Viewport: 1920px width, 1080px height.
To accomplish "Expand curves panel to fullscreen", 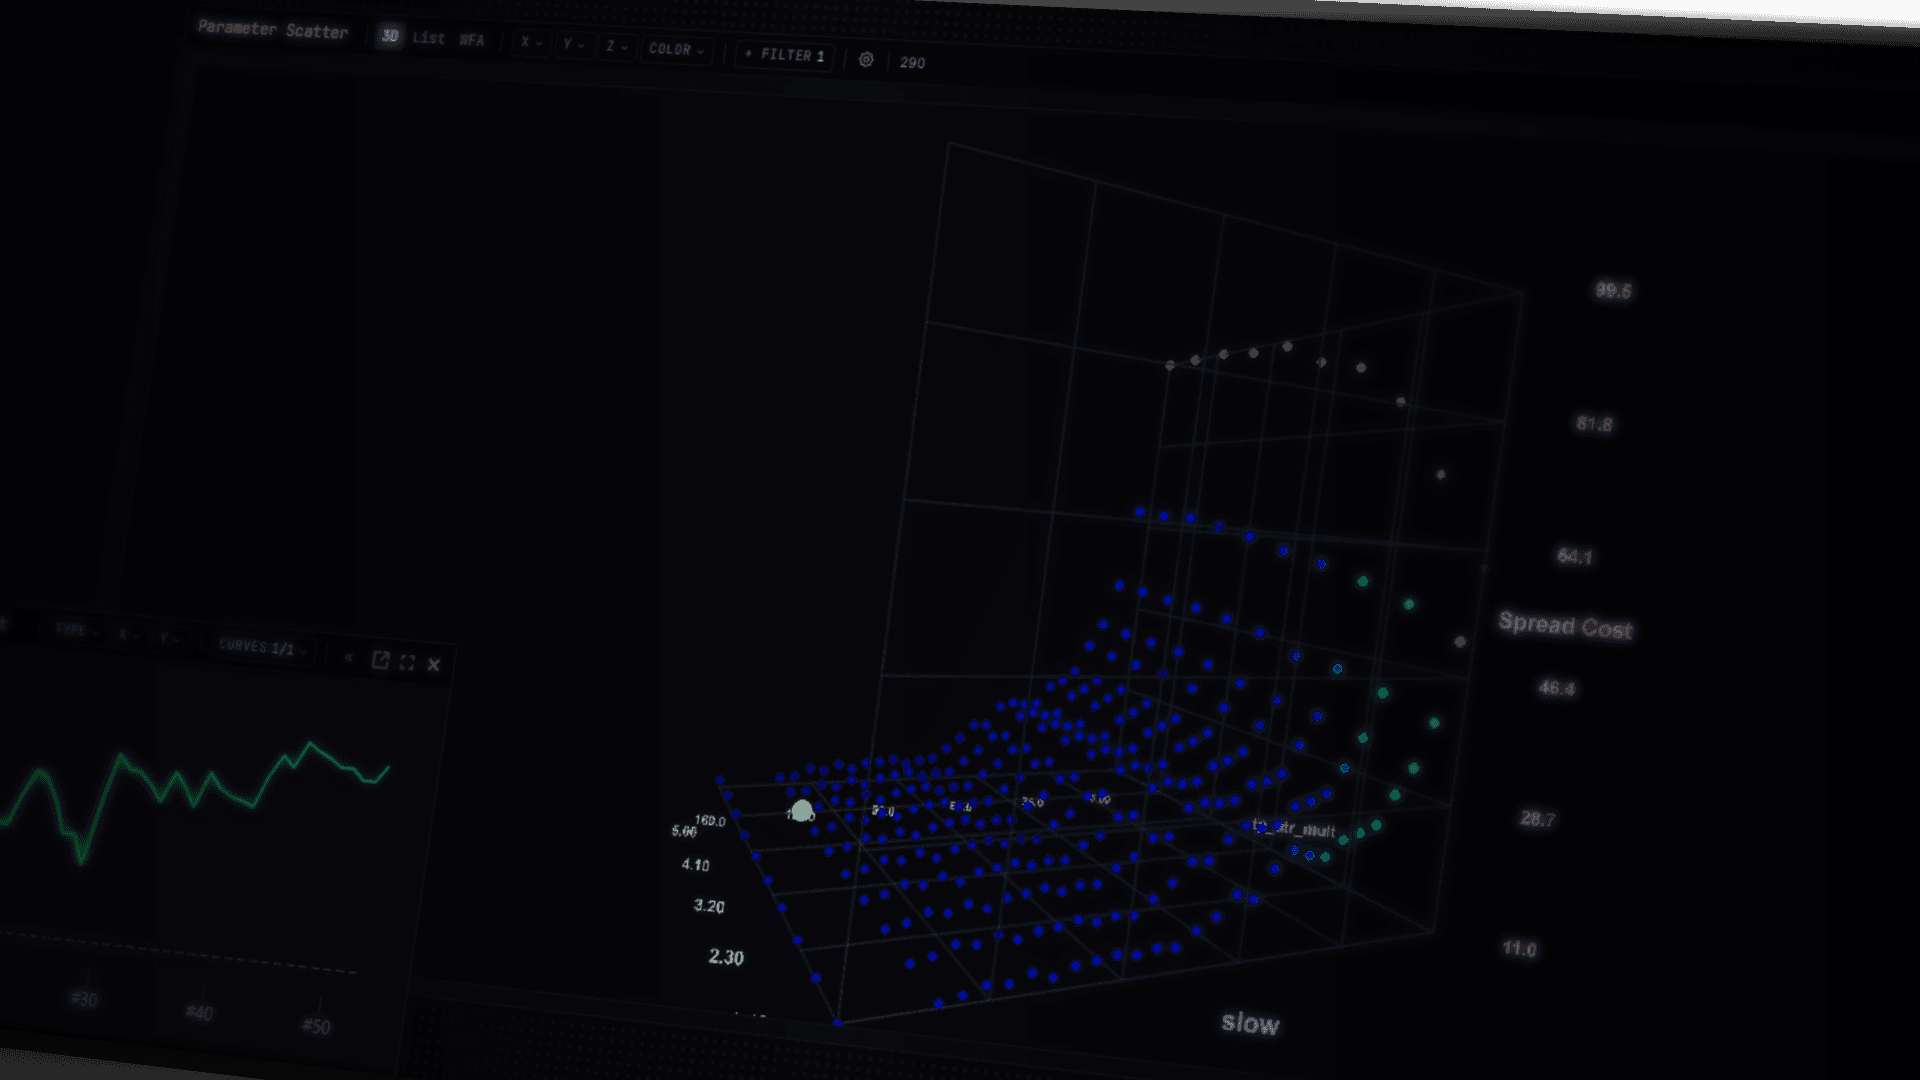I will click(x=407, y=662).
